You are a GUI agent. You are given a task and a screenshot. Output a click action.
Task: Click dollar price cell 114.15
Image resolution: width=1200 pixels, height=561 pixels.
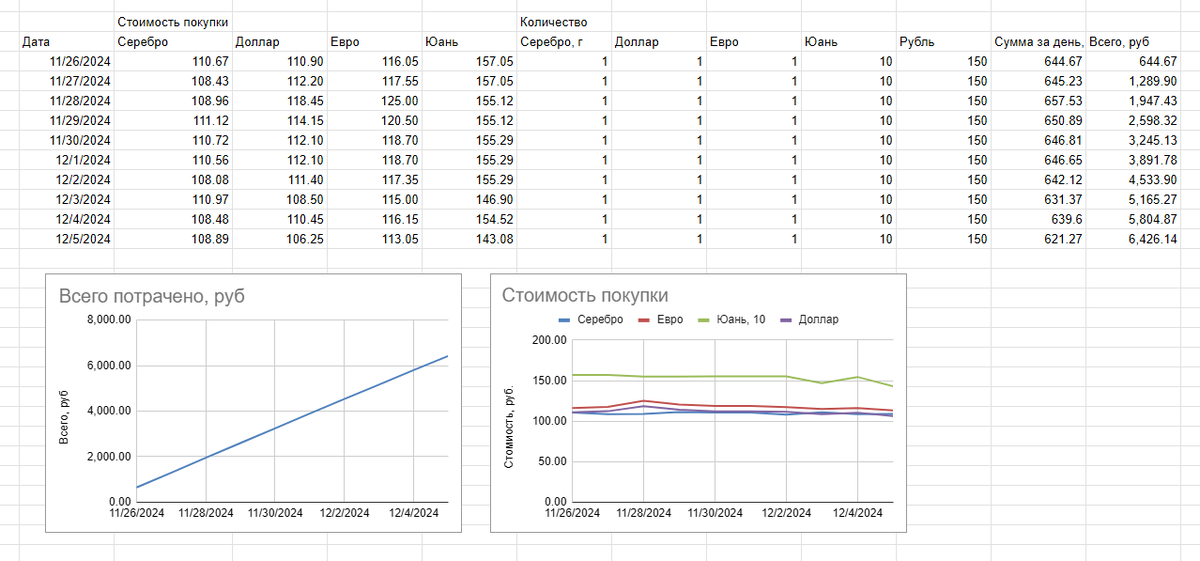[x=278, y=120]
